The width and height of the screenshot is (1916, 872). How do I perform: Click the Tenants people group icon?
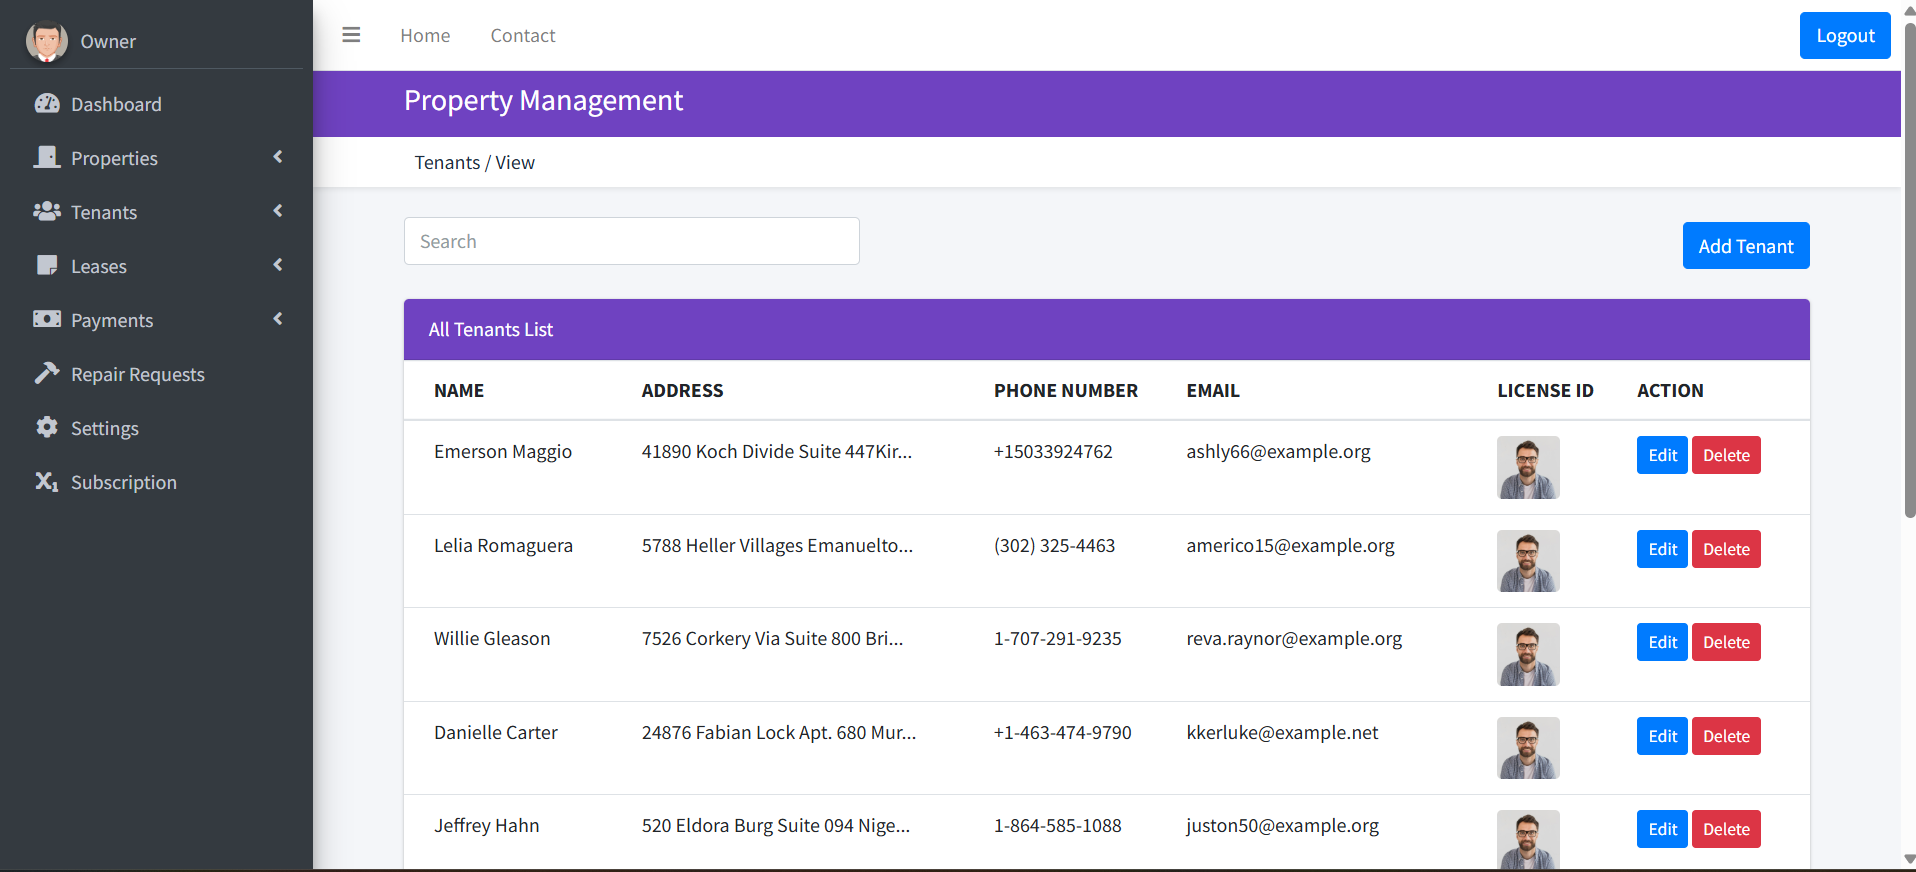47,212
